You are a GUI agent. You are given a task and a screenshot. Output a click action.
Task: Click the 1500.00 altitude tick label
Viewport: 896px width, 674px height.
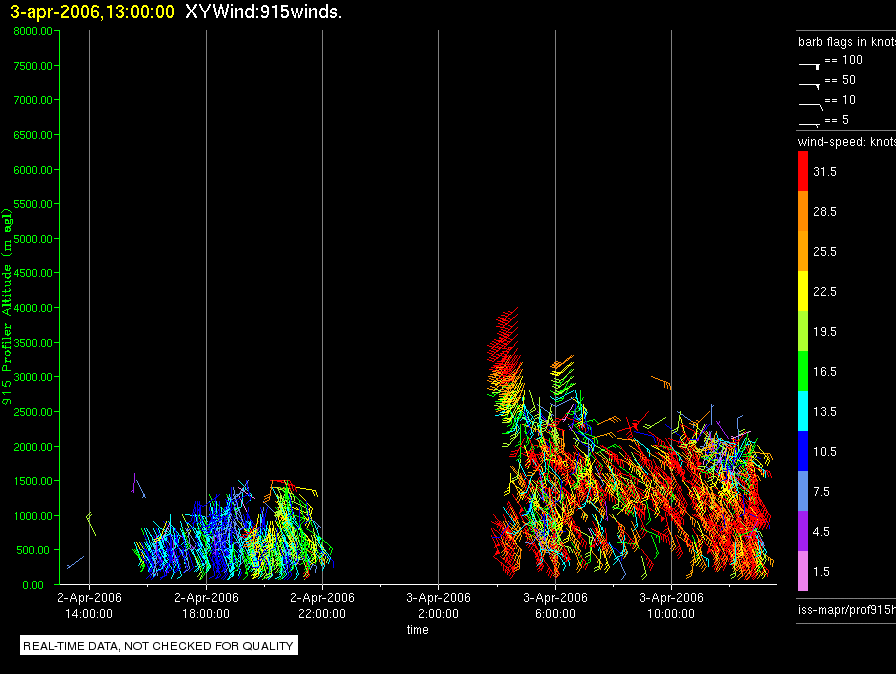coord(33,481)
